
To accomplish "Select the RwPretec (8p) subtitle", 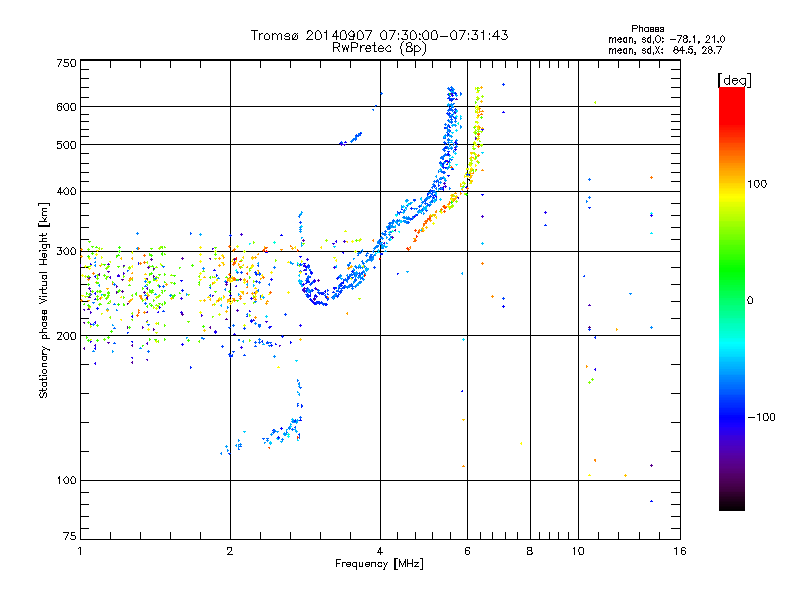I will click(380, 47).
